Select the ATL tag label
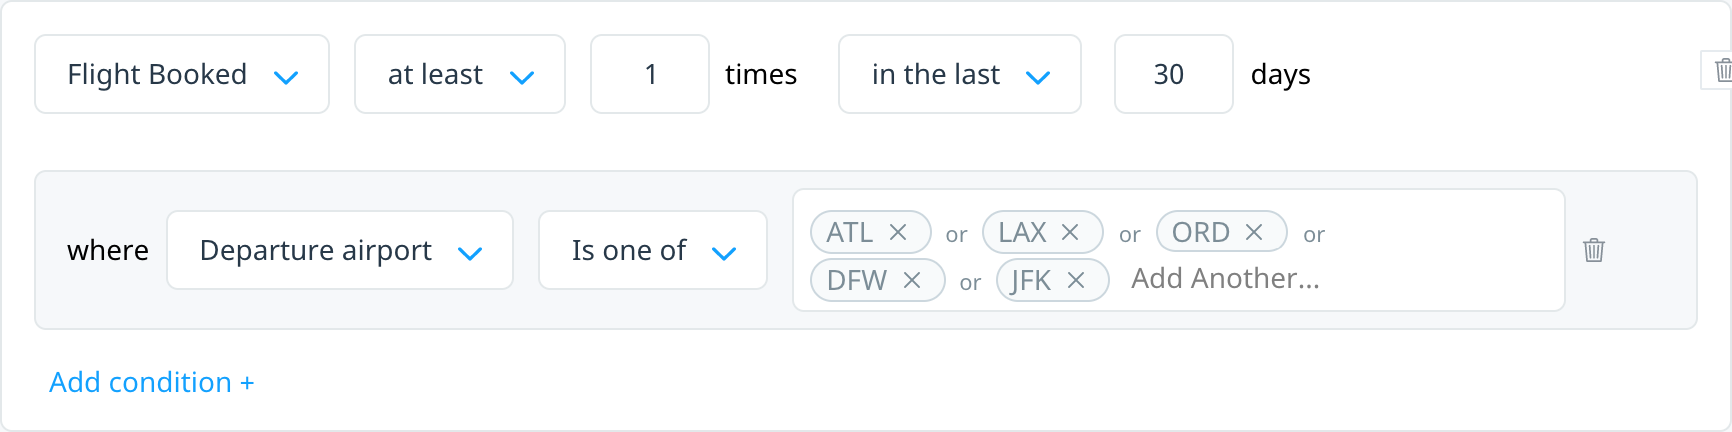The height and width of the screenshot is (432, 1732). coord(850,232)
